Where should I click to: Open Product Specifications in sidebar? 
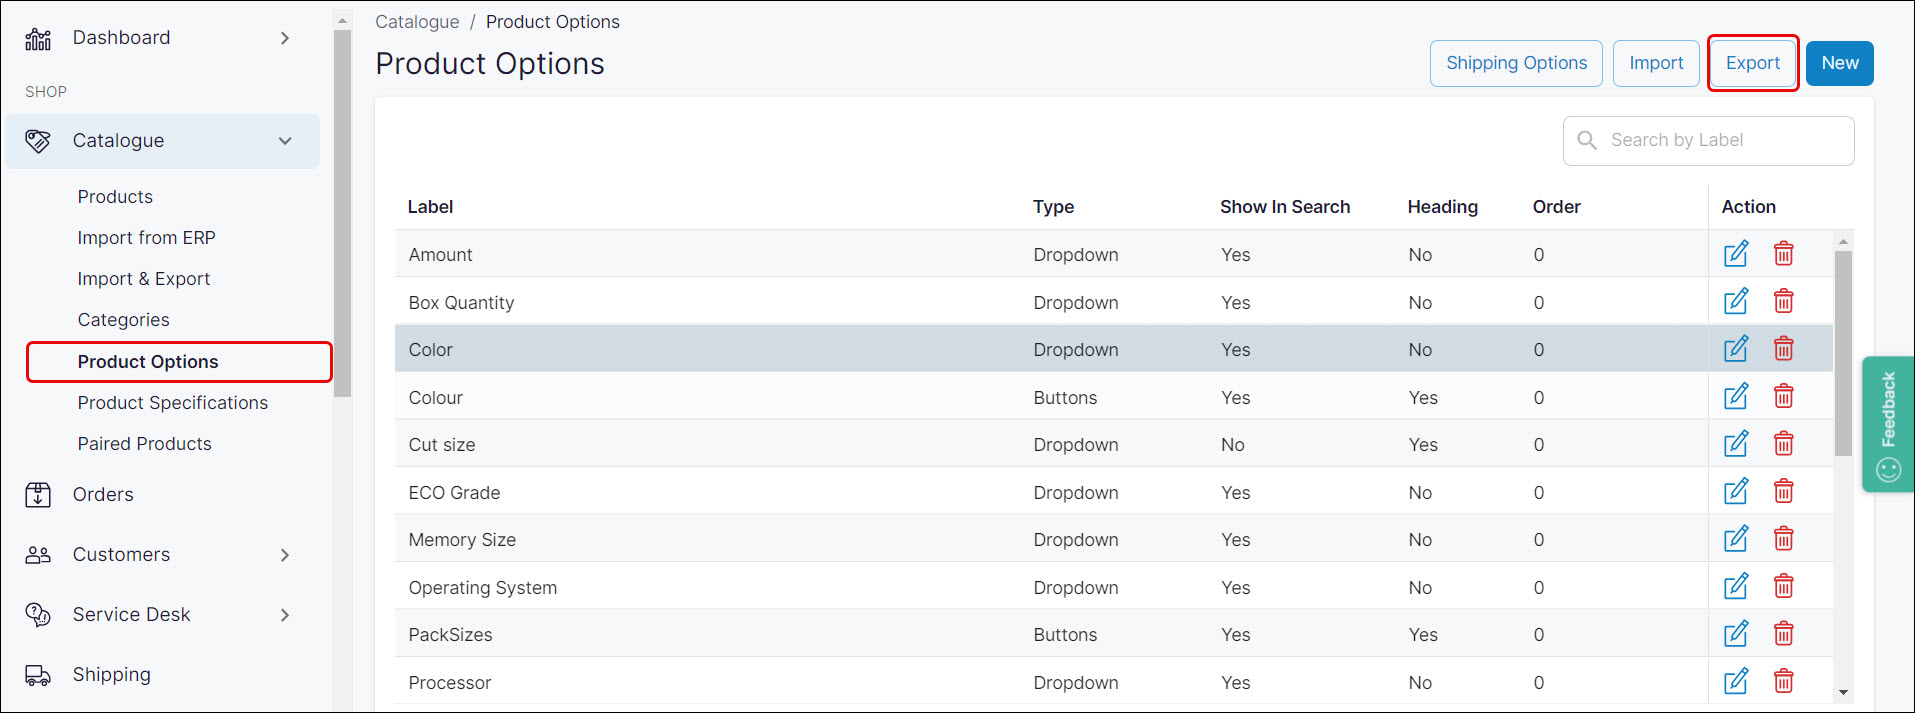tap(173, 403)
